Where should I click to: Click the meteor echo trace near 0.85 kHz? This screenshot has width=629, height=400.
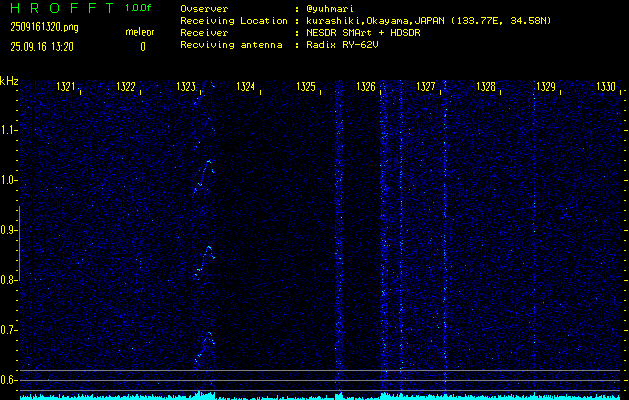coord(205,263)
